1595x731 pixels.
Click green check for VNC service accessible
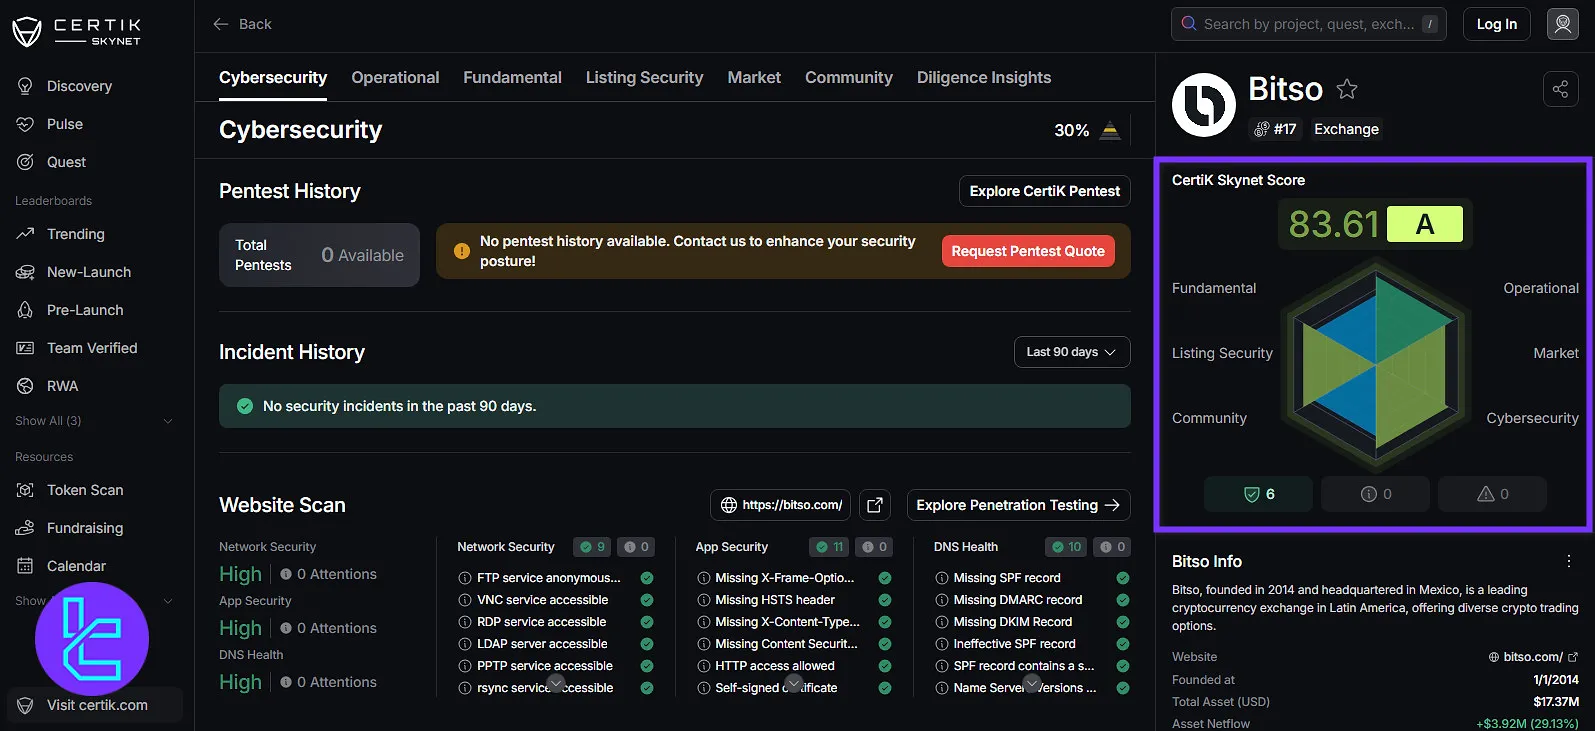click(x=647, y=600)
